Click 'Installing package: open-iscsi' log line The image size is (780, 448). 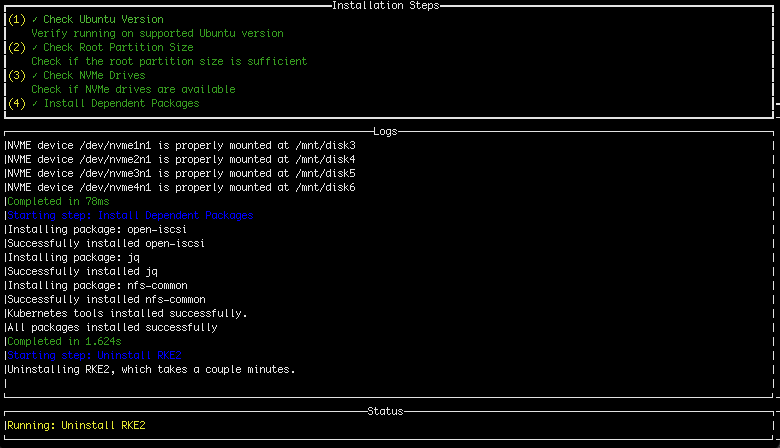click(97, 229)
